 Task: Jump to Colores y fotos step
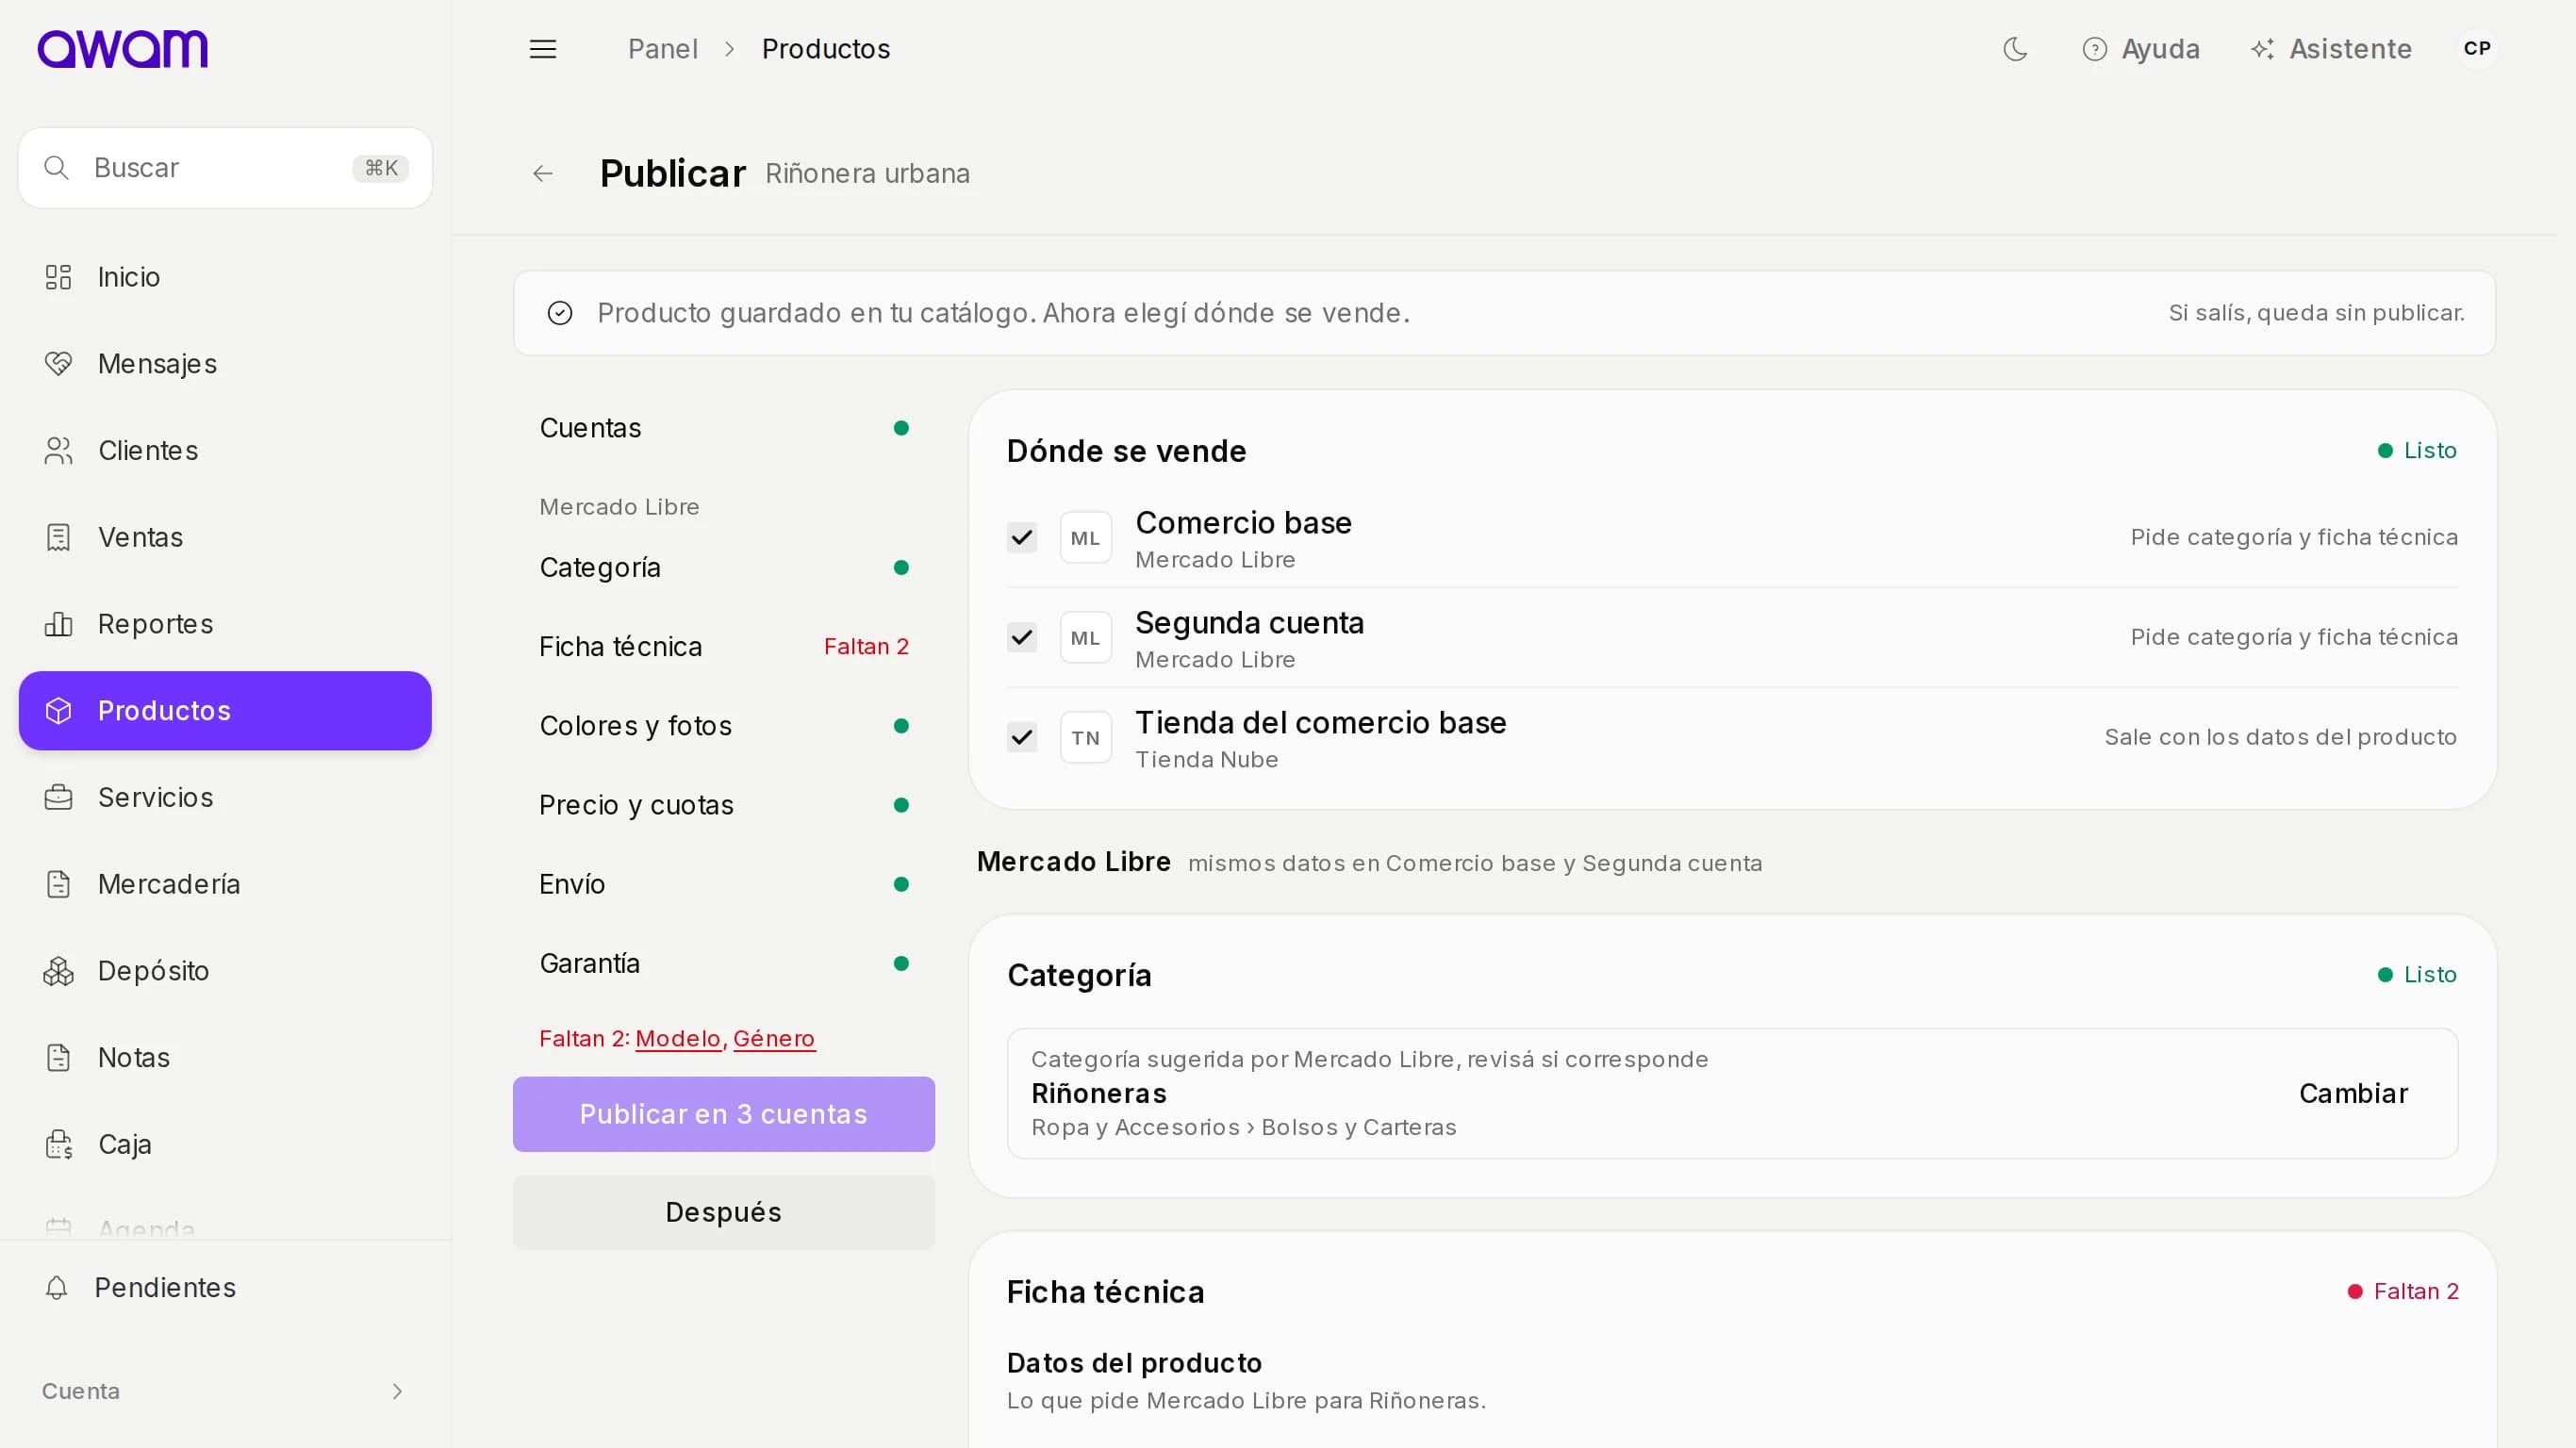point(724,726)
